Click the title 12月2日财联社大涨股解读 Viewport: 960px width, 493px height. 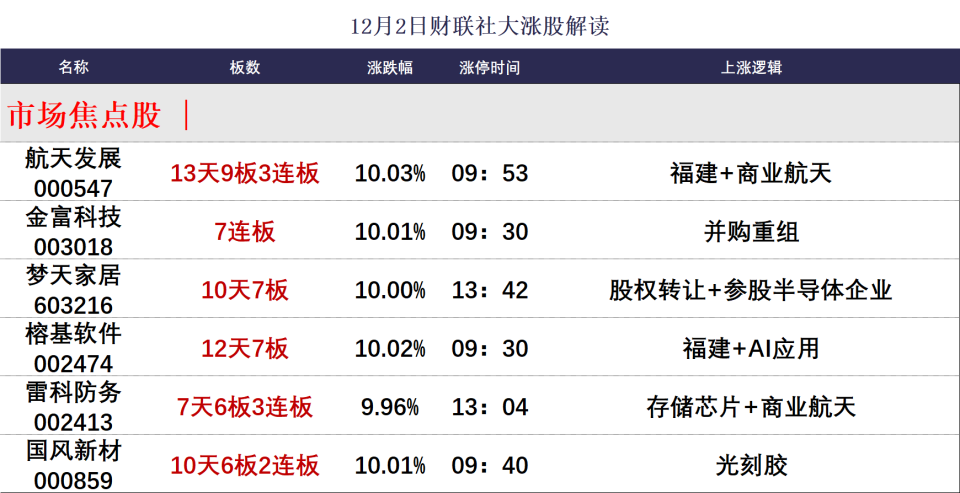pos(480,27)
